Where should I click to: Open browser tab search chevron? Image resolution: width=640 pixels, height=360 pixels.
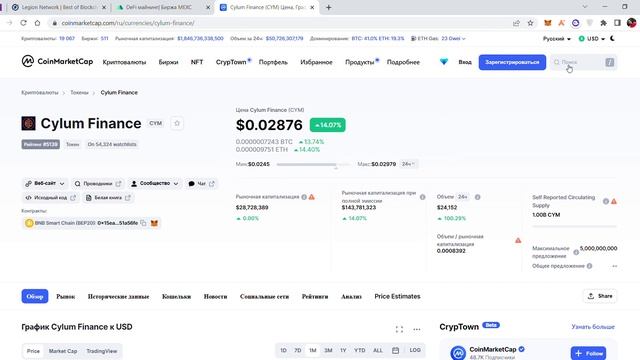point(584,7)
